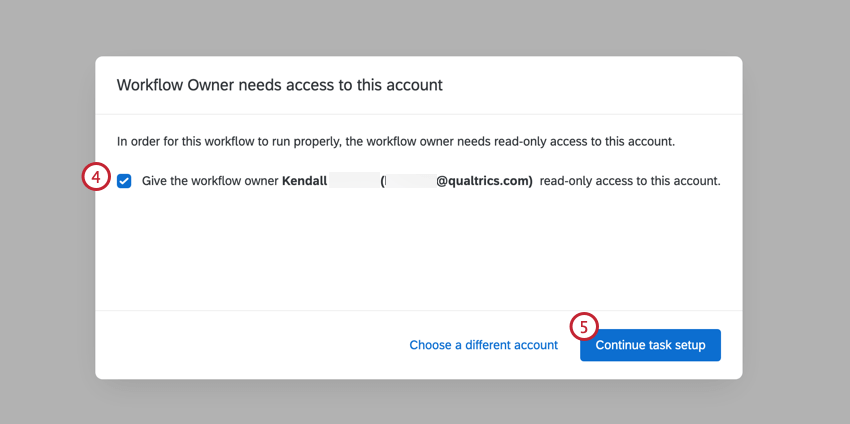Click the white checkmark icon in the checkbox

click(x=124, y=181)
